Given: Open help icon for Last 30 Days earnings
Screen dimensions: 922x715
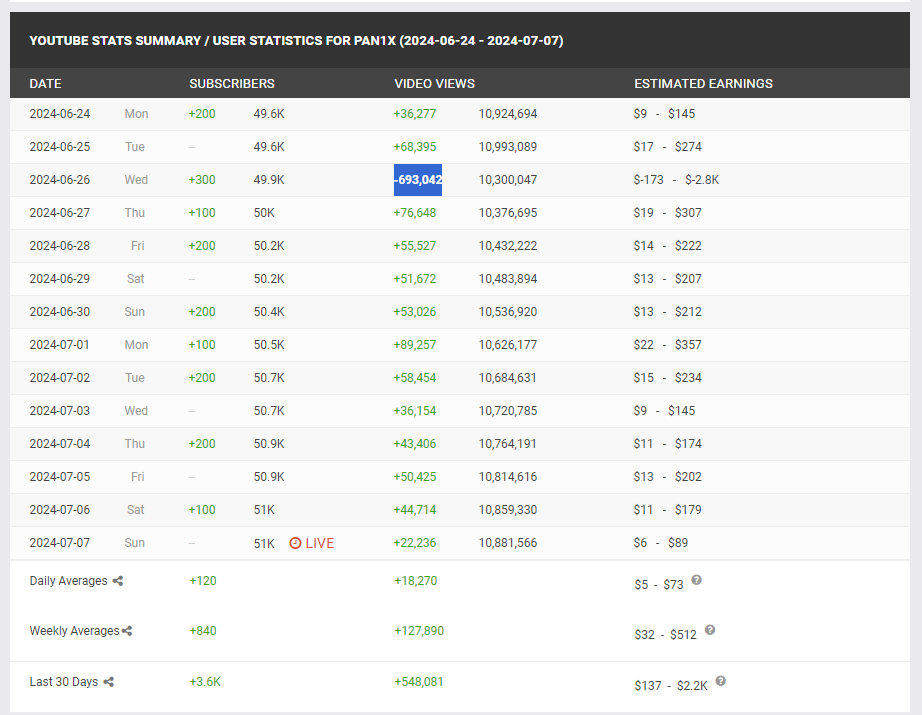Looking at the screenshot, I should click(x=720, y=681).
